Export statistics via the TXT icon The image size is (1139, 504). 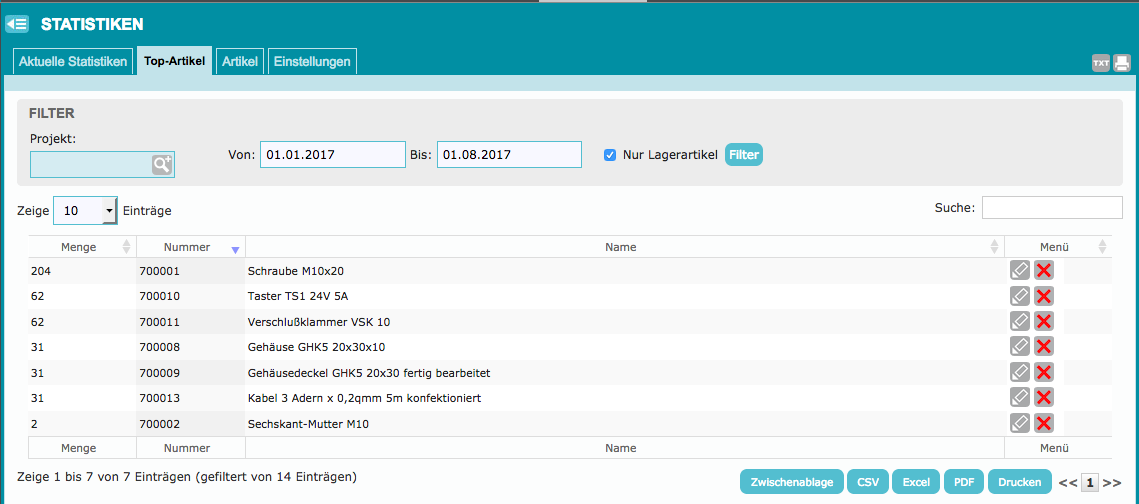pyautogui.click(x=1101, y=63)
